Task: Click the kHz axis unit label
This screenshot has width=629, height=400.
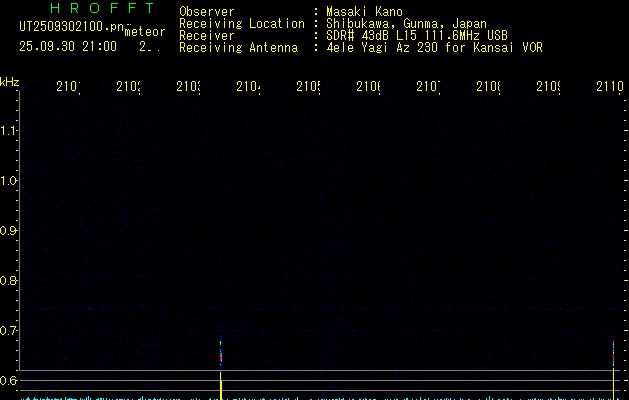Action: [x=9, y=82]
